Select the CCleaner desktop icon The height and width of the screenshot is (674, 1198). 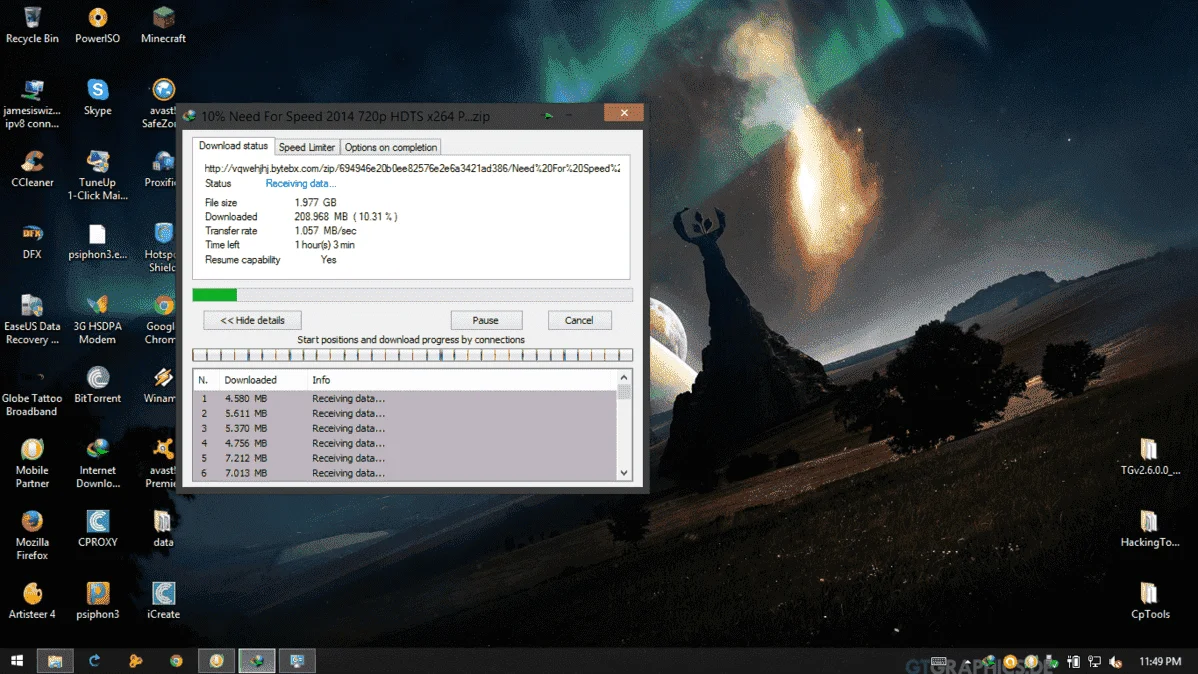click(32, 169)
